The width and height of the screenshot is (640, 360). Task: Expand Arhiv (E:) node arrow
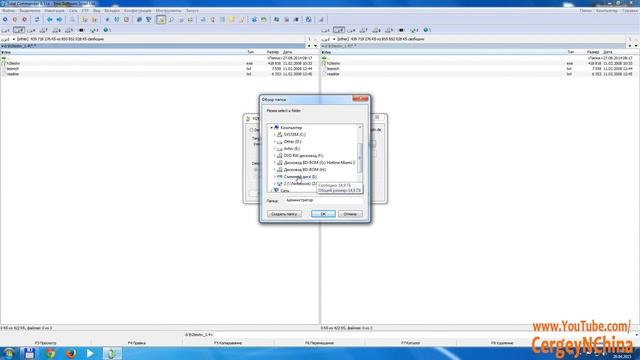click(x=275, y=149)
